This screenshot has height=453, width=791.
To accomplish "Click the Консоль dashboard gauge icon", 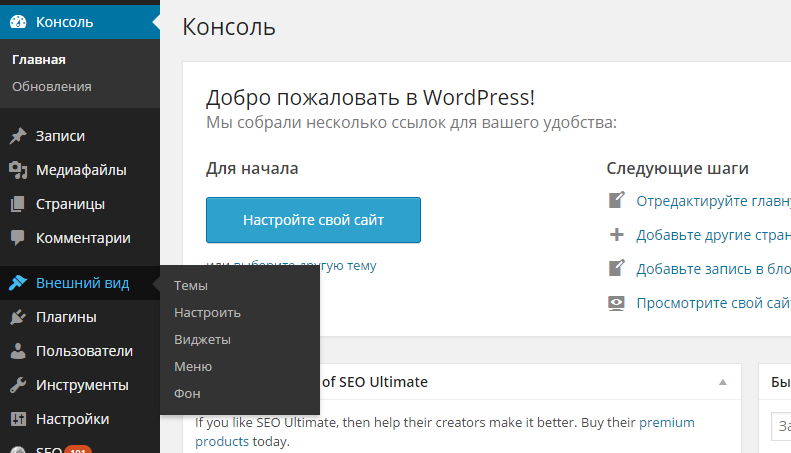I will [x=18, y=22].
